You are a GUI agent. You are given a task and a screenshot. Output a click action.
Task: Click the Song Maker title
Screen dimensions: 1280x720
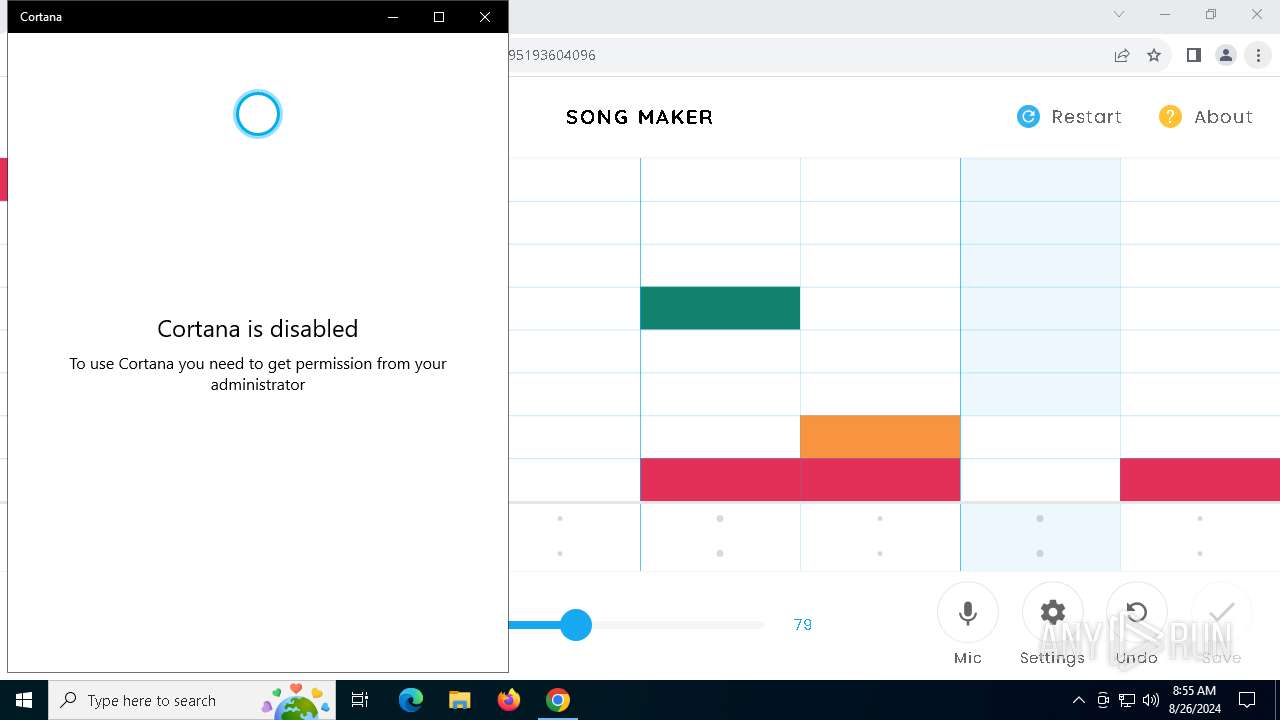[640, 117]
